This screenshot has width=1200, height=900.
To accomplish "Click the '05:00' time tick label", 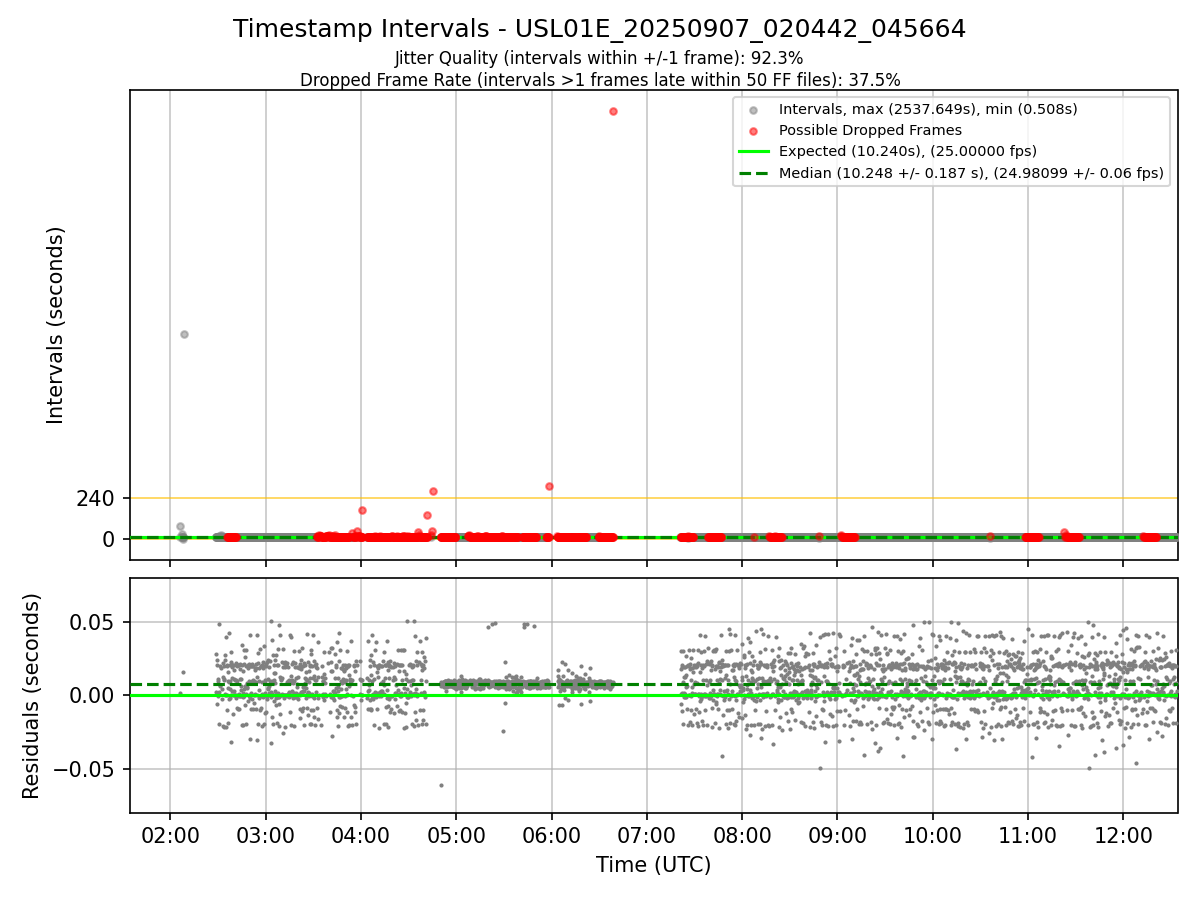I will [x=456, y=836].
